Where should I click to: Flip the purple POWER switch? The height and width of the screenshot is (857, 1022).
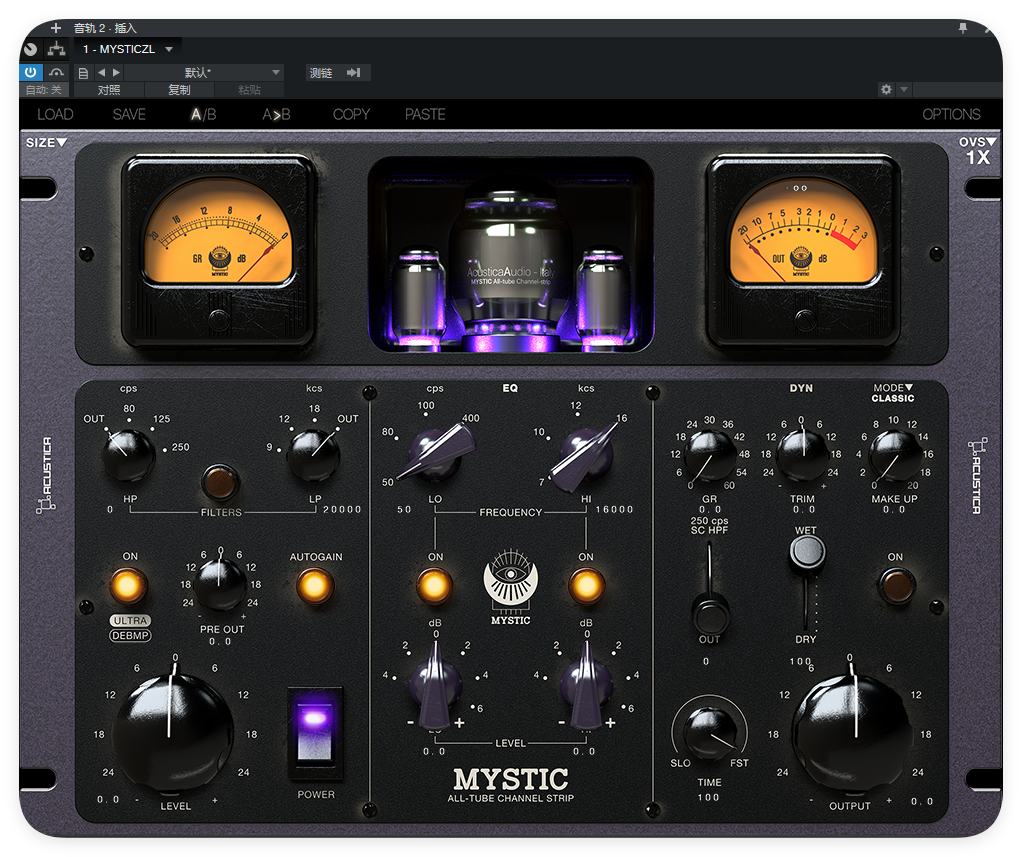[x=315, y=734]
